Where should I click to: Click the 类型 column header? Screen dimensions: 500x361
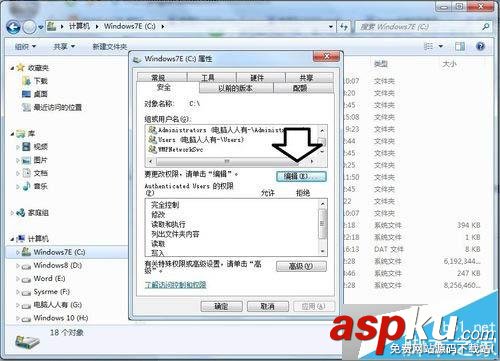click(x=381, y=64)
